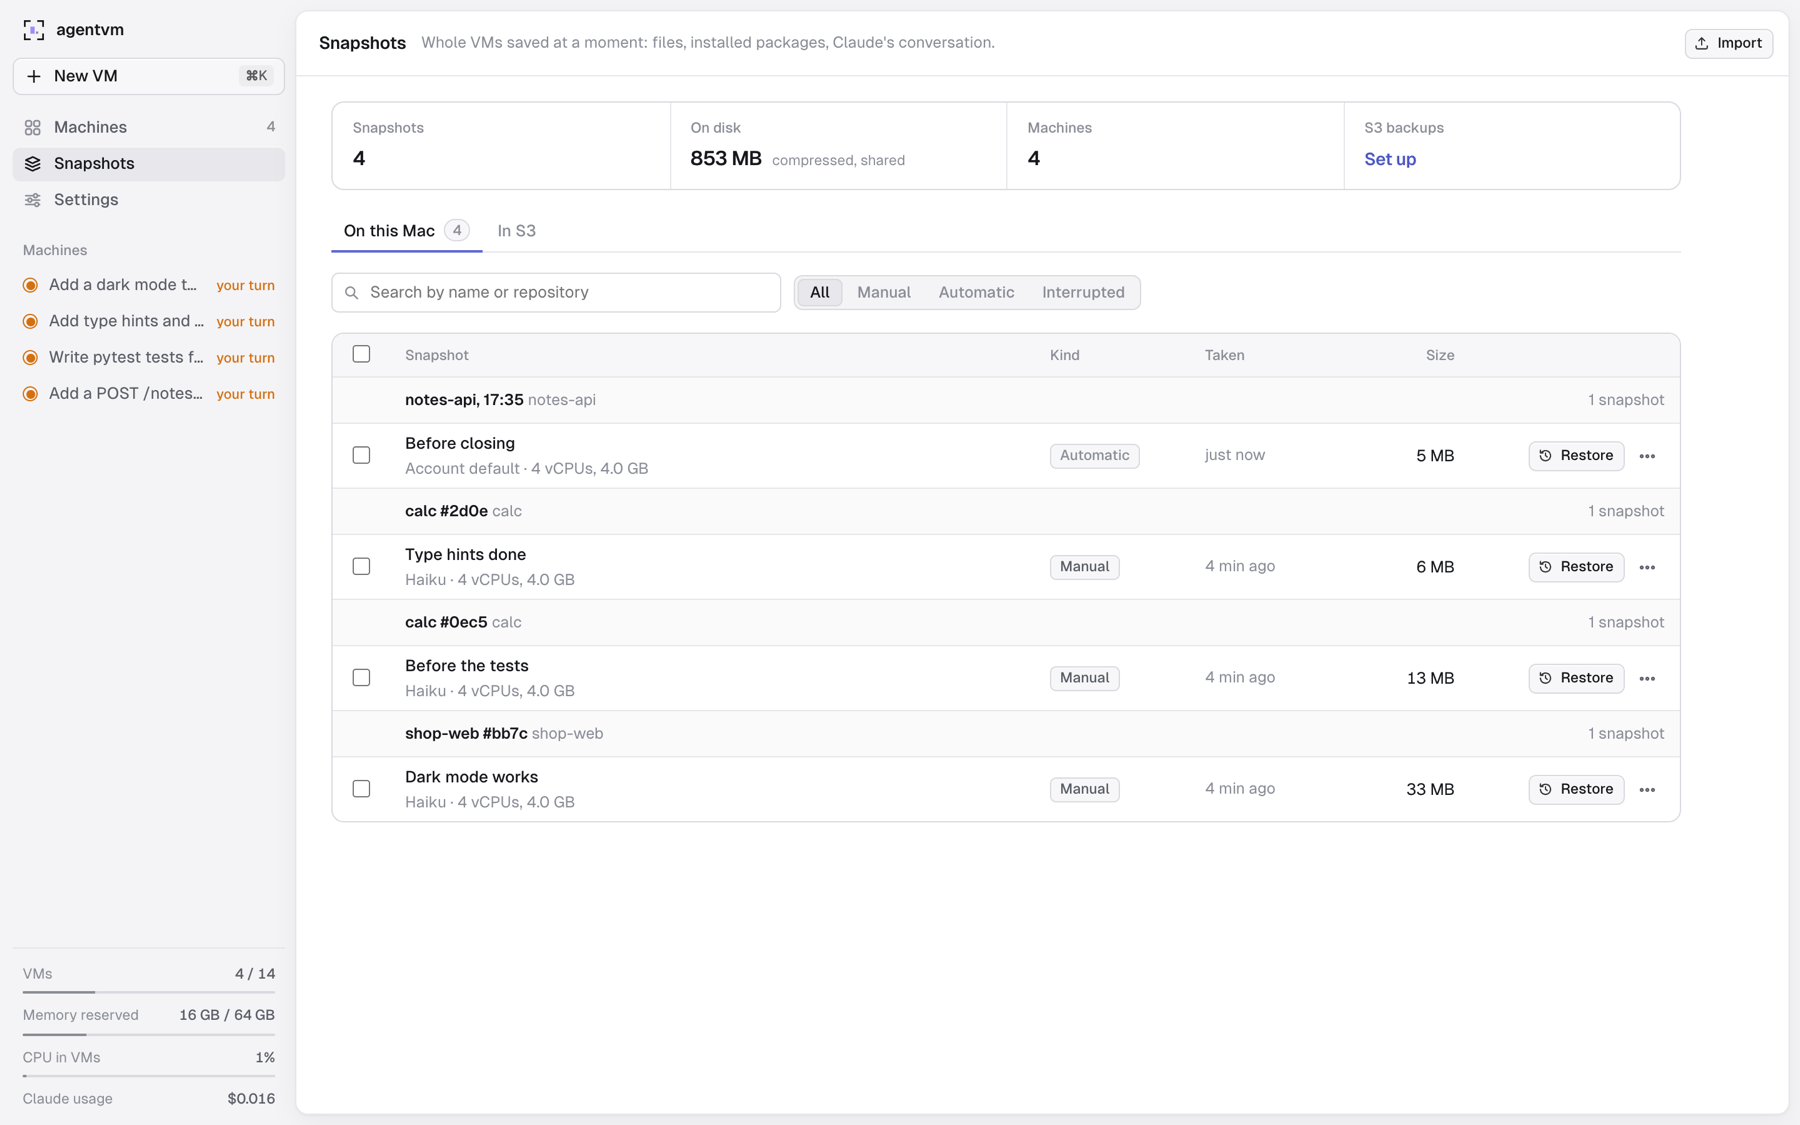1800x1125 pixels.
Task: Click status dot of Add type hints machine
Action: 31,321
